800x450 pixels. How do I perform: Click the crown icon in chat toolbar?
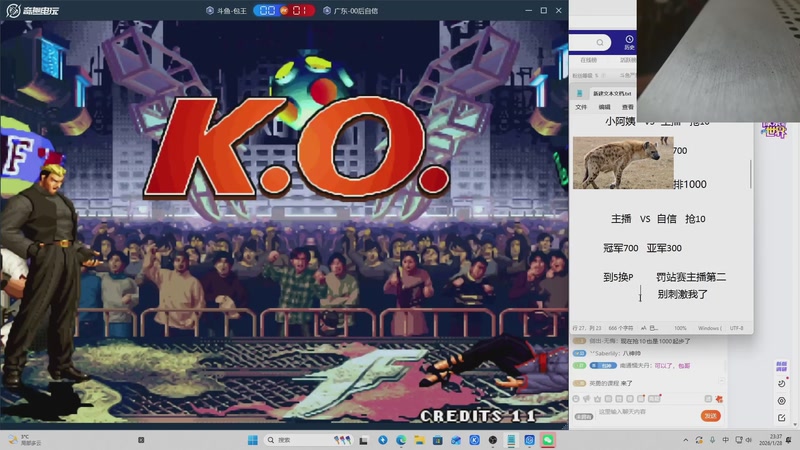coord(597,399)
